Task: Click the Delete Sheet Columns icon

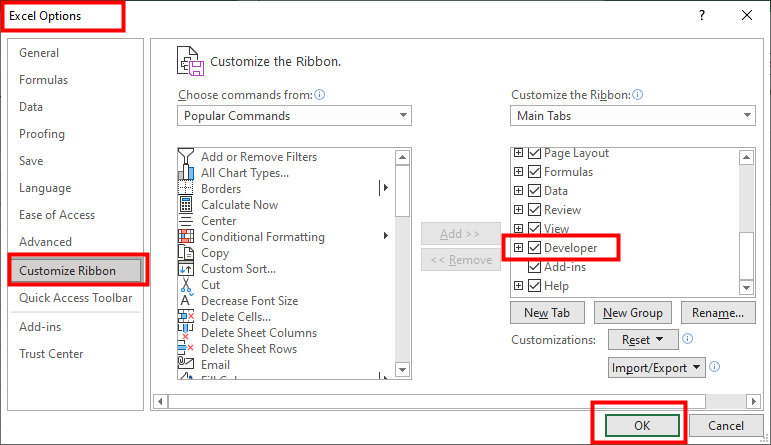Action: click(186, 332)
